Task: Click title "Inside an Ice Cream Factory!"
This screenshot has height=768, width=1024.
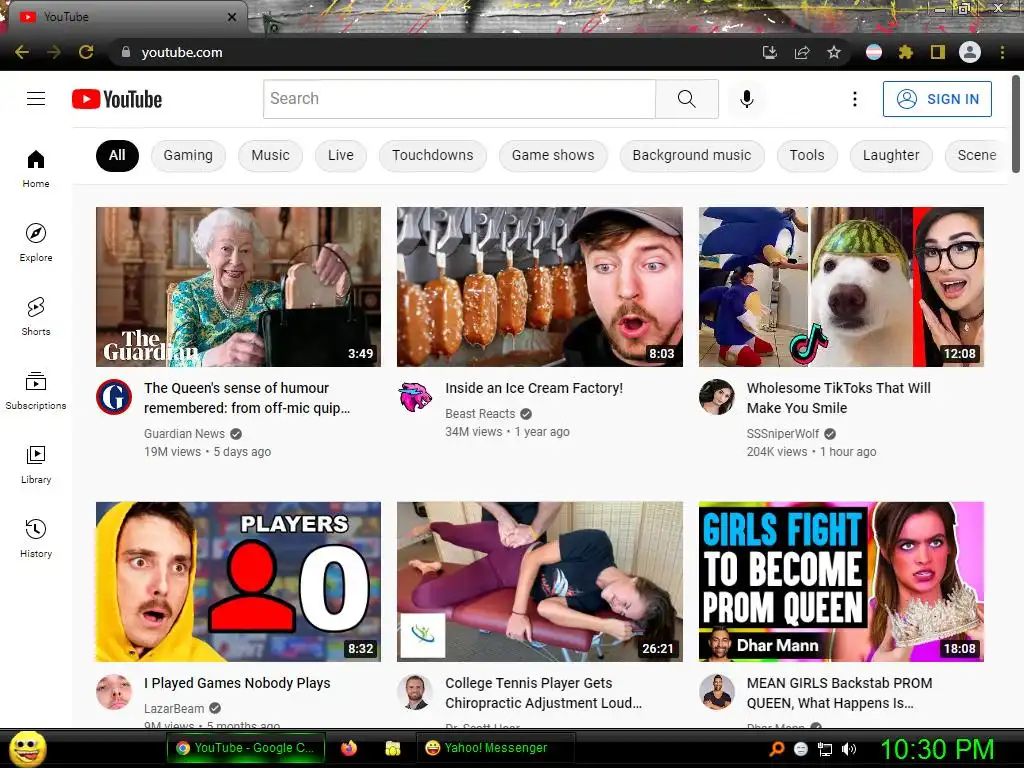Action: click(534, 388)
